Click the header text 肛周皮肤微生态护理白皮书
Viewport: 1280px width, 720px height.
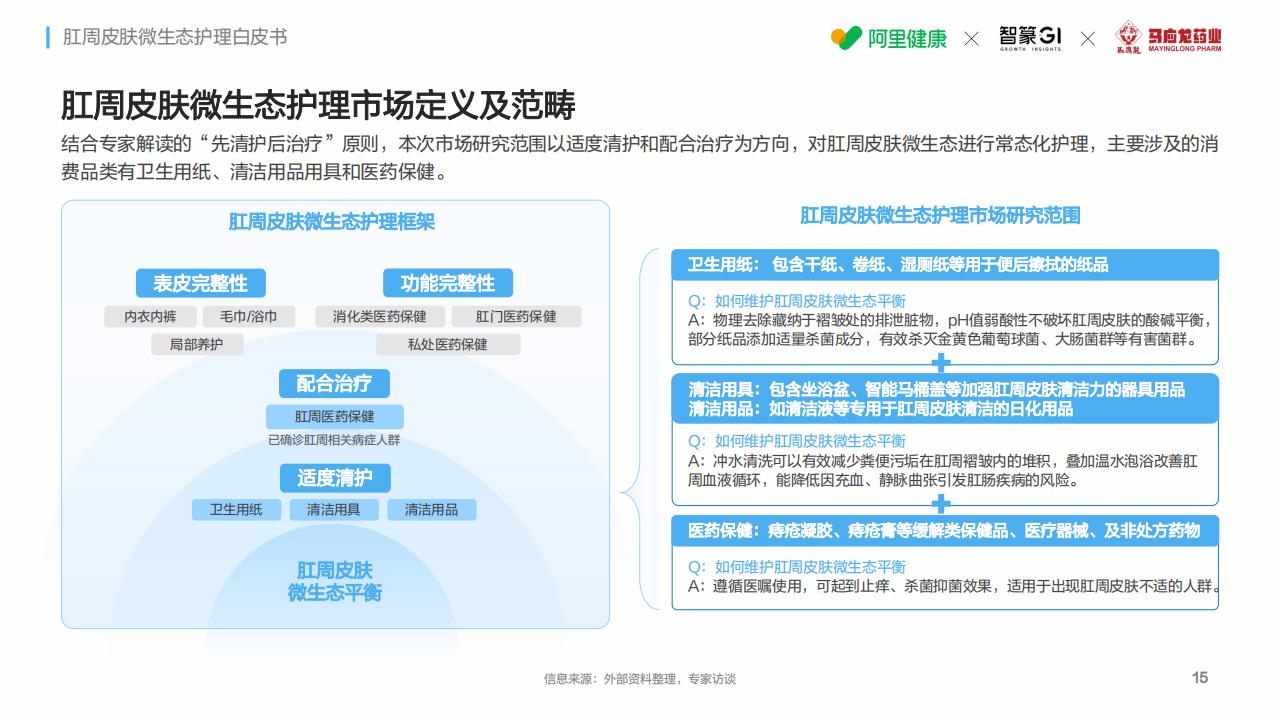pyautogui.click(x=175, y=37)
